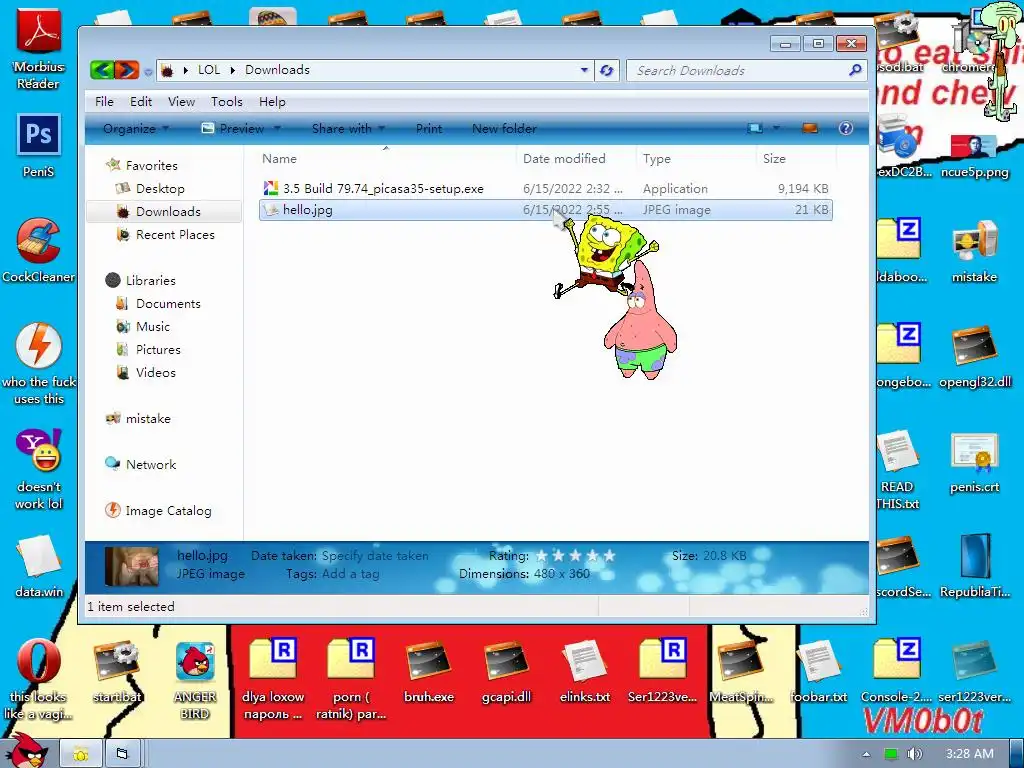Select the picasa35-setup.exe file

coord(383,189)
